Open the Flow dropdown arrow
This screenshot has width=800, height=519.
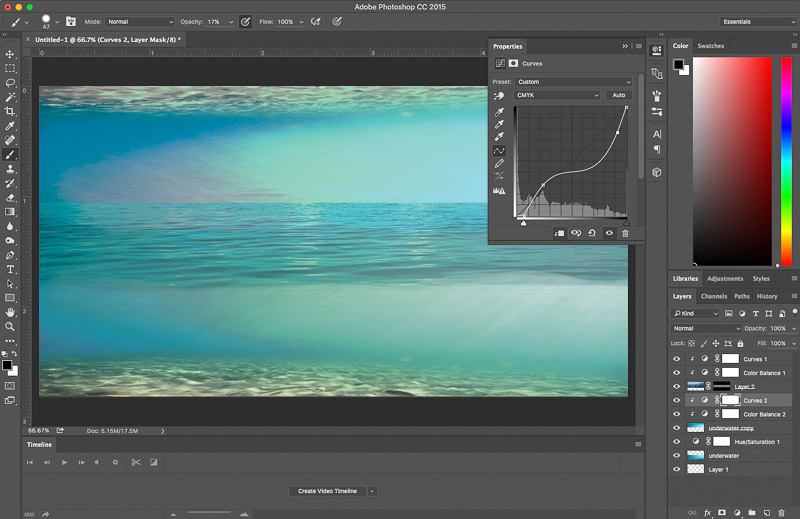302,22
